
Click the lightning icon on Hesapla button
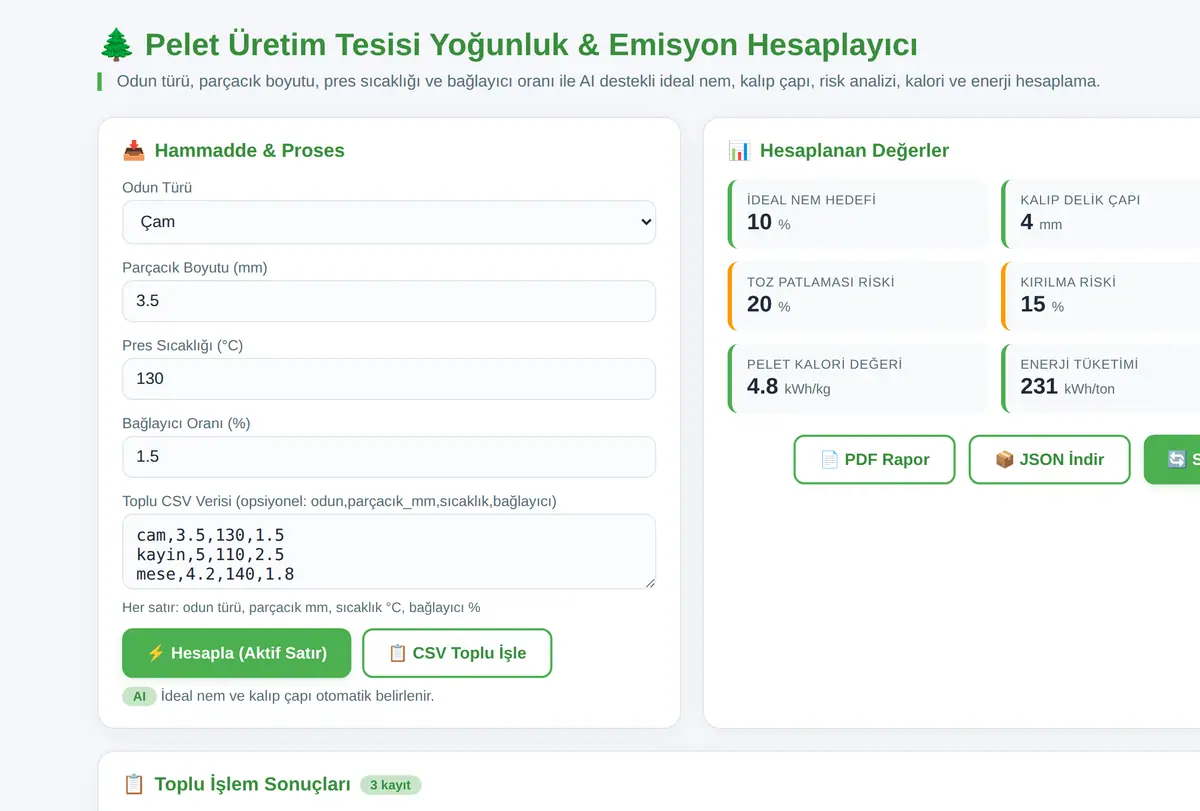click(156, 653)
